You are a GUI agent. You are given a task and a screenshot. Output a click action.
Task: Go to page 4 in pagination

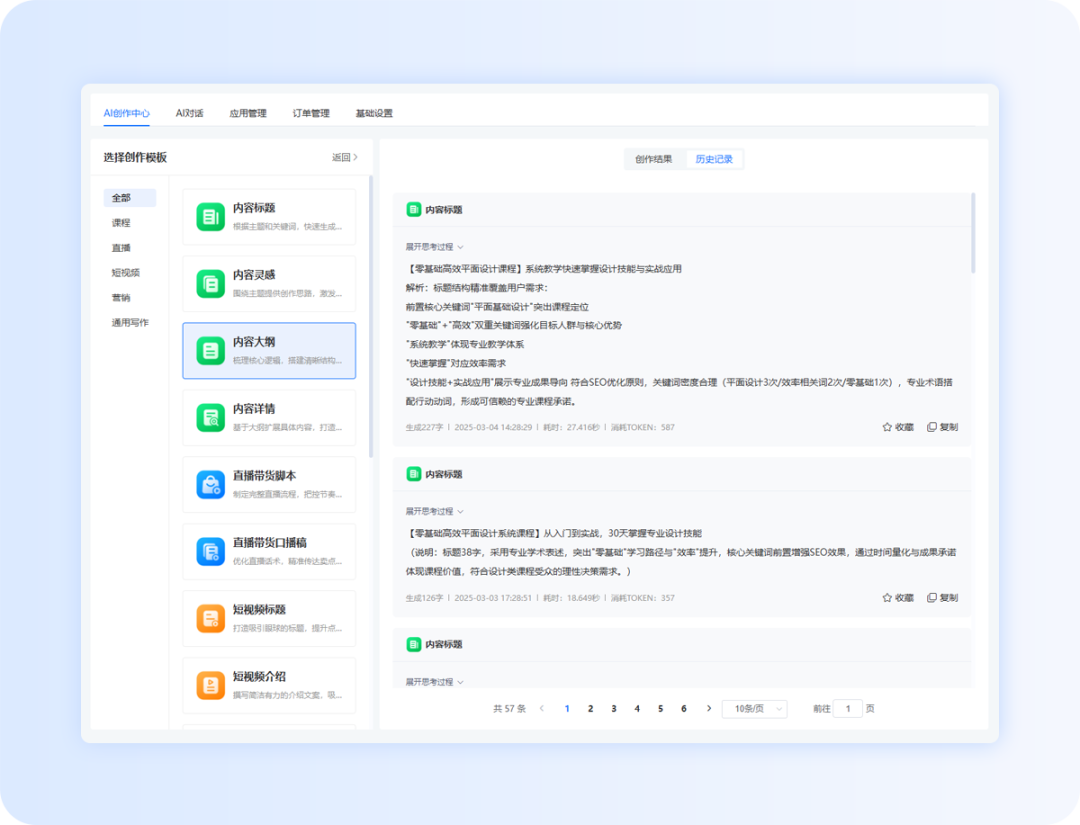point(637,709)
